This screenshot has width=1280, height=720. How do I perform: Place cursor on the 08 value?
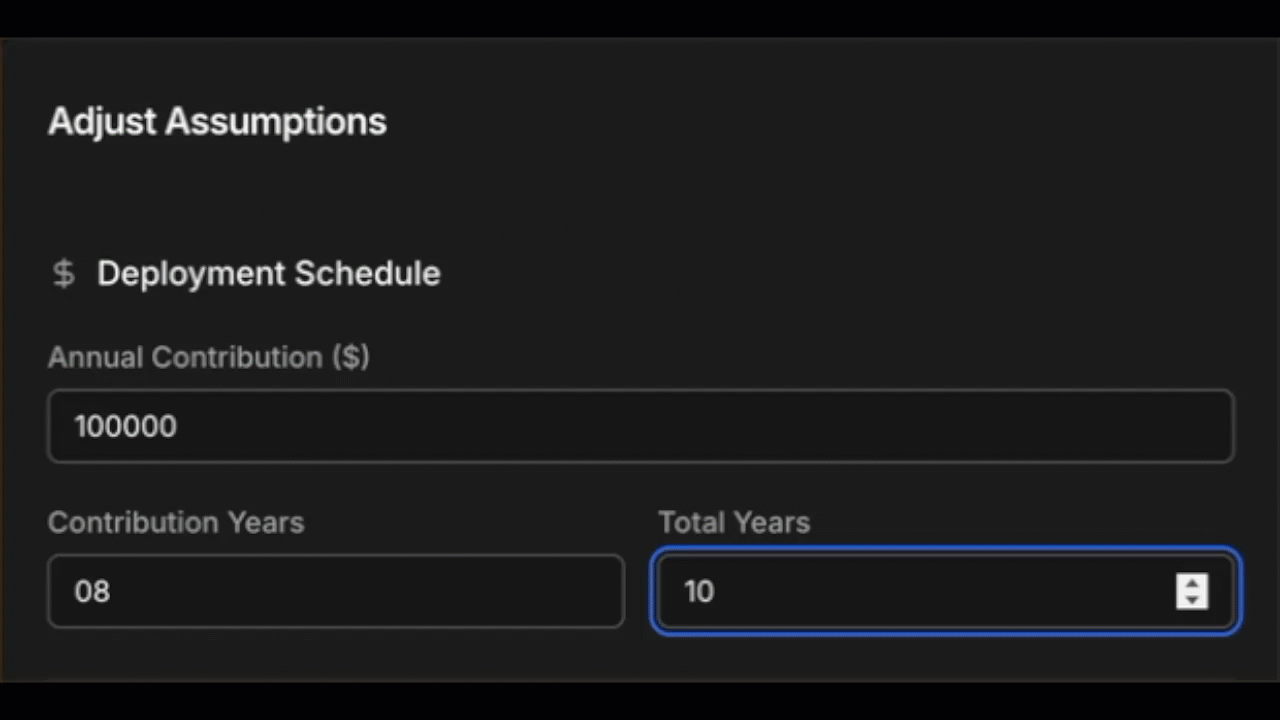coord(92,591)
